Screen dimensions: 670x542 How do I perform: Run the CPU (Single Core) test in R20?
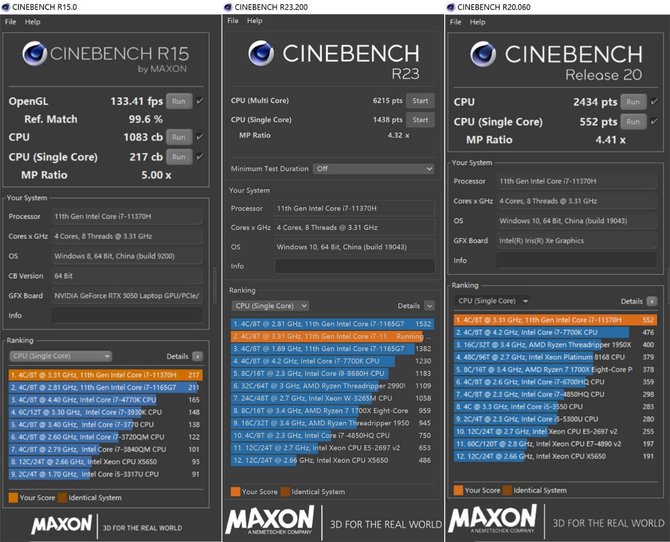point(631,121)
